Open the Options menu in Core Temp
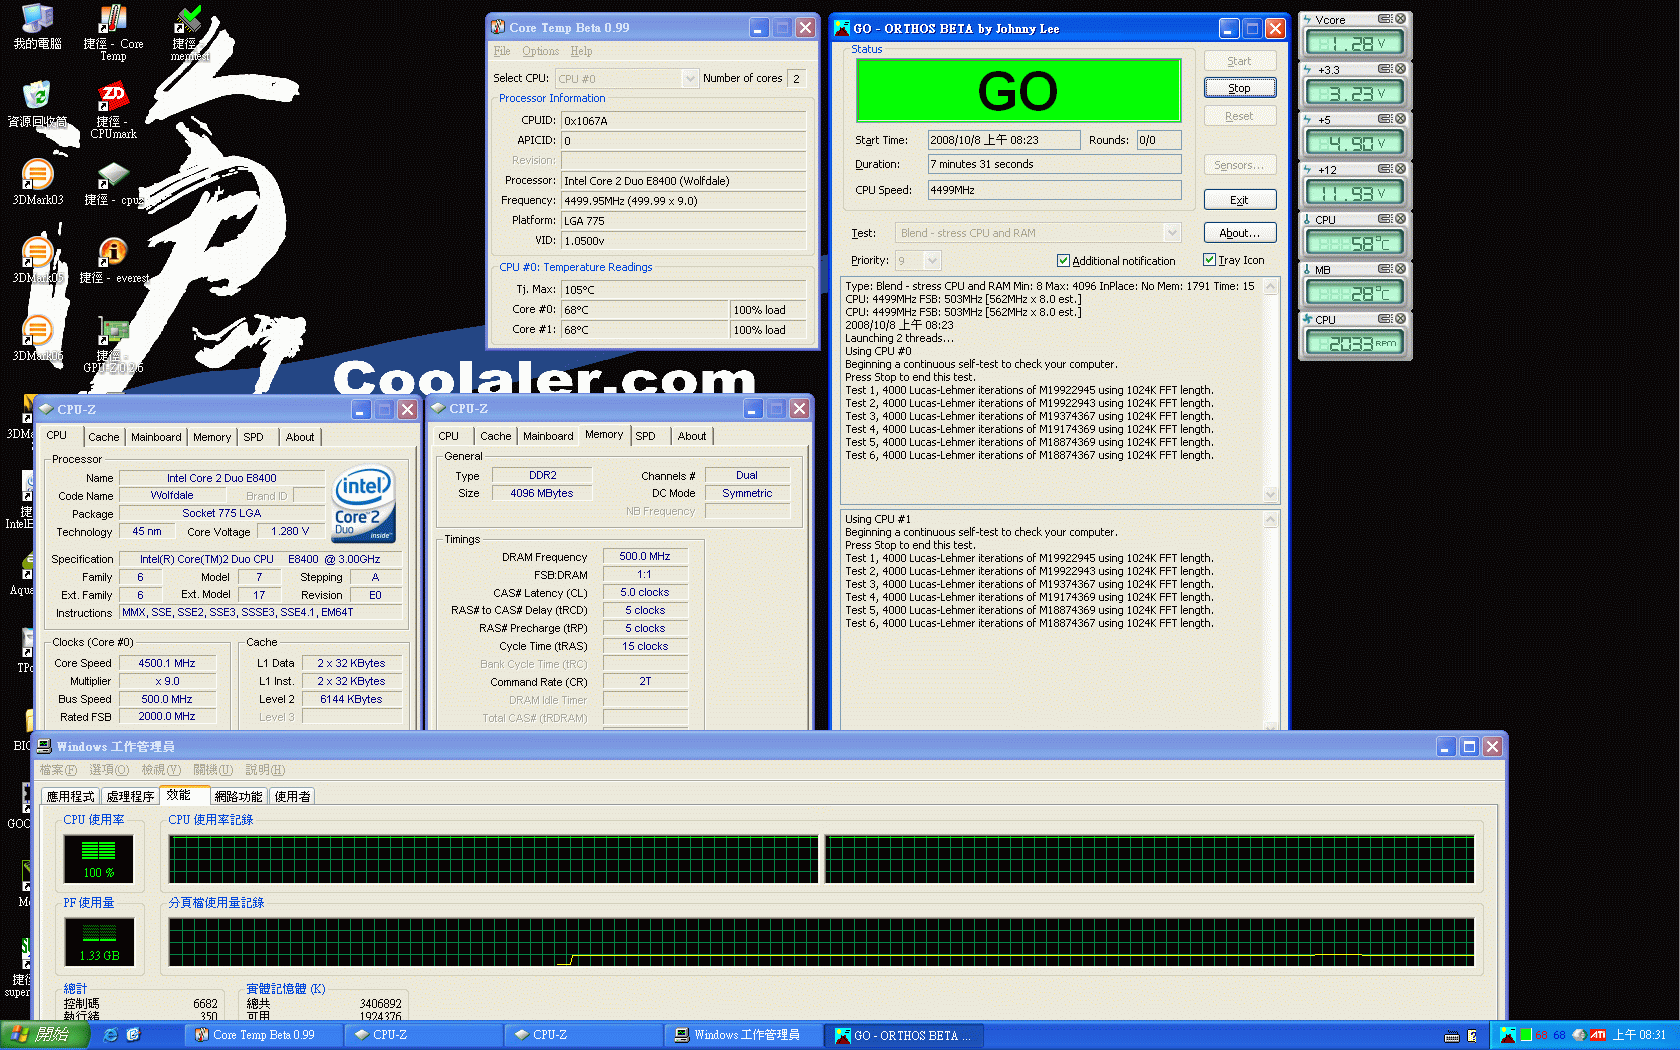This screenshot has height=1050, width=1680. [x=540, y=51]
